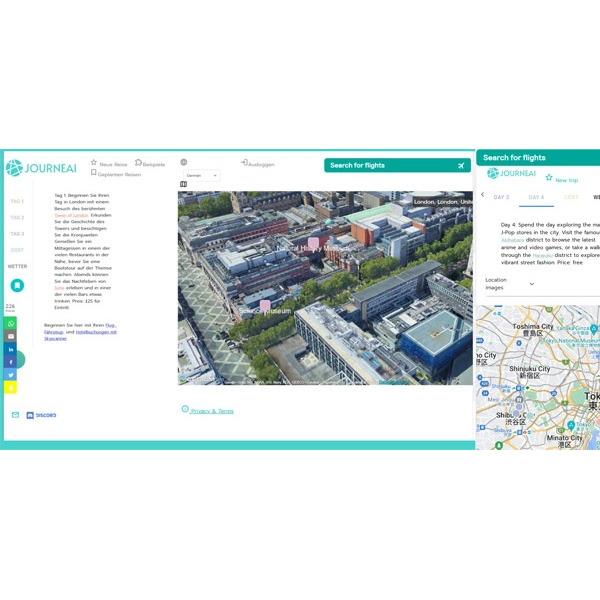Image resolution: width=600 pixels, height=600 pixels.
Task: Share the trip on Facebook
Action: point(11,362)
